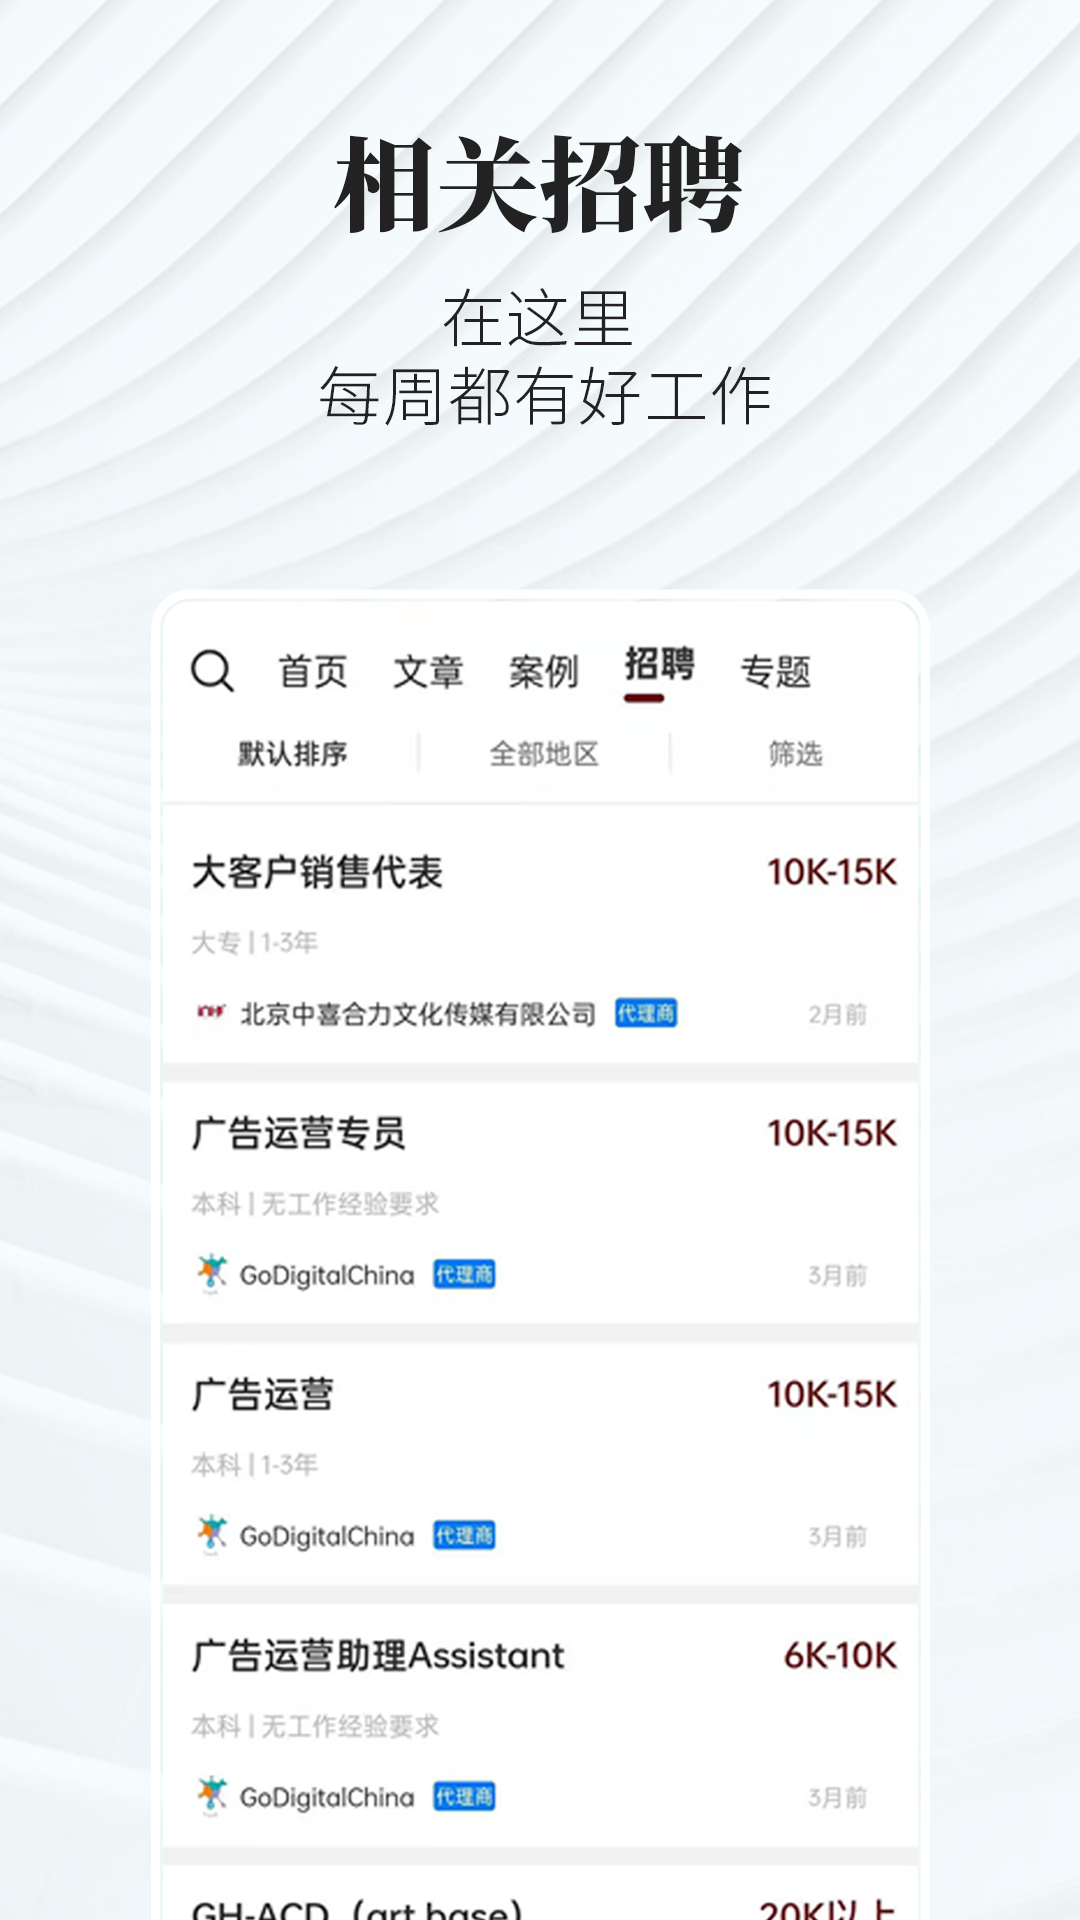This screenshot has height=1920, width=1080.
Task: Switch to the 文章 tab
Action: click(x=428, y=671)
